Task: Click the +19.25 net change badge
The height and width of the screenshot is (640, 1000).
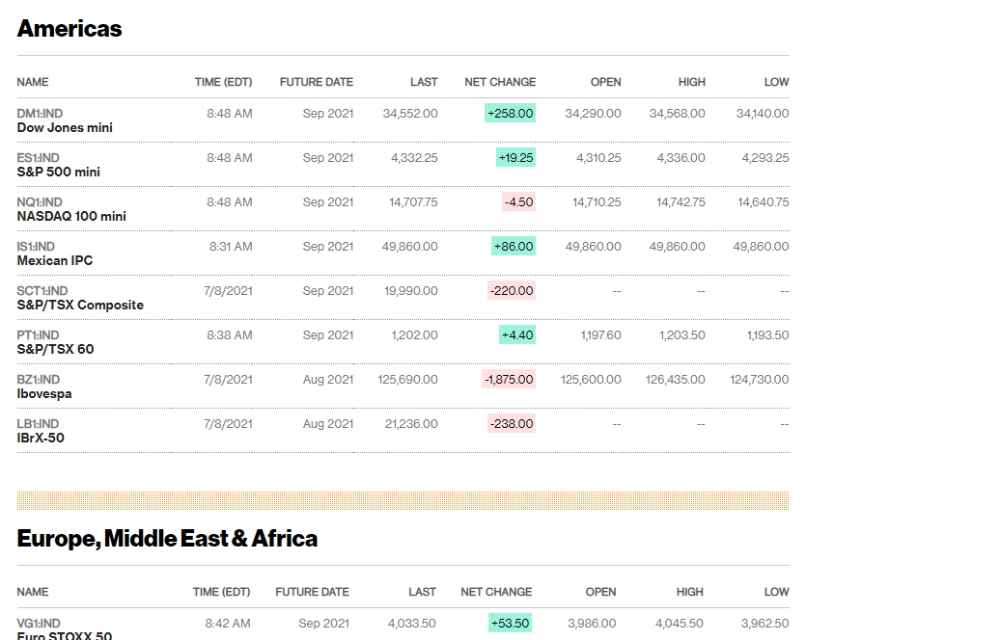Action: click(516, 157)
